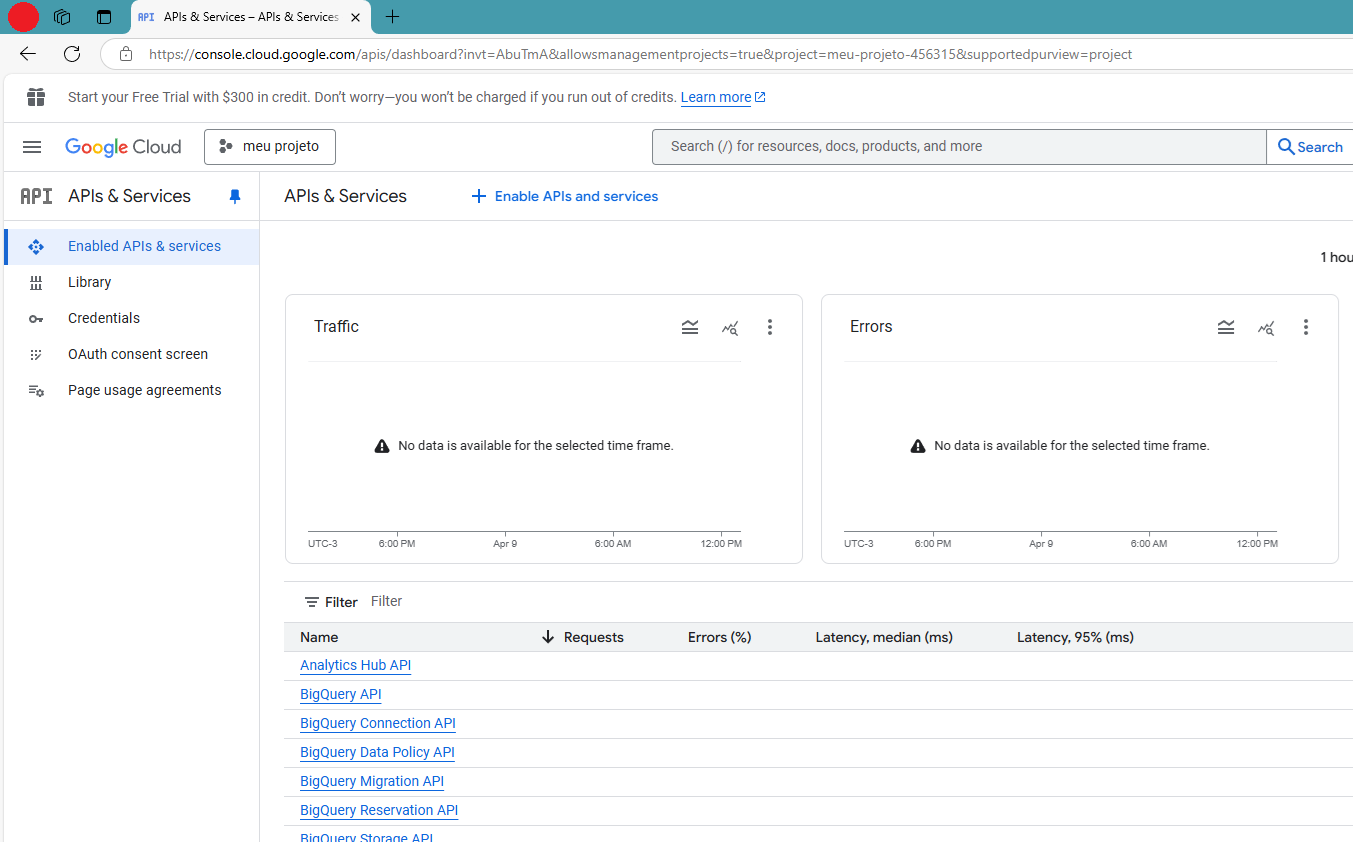Open the navigation hamburger menu

[x=31, y=146]
